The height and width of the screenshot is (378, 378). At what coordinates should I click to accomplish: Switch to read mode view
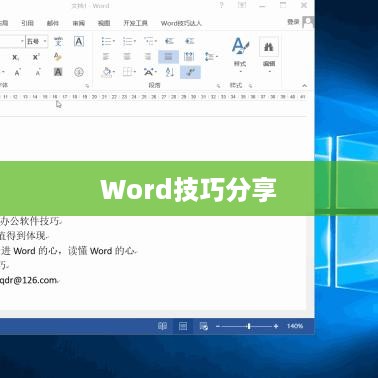coord(162,326)
